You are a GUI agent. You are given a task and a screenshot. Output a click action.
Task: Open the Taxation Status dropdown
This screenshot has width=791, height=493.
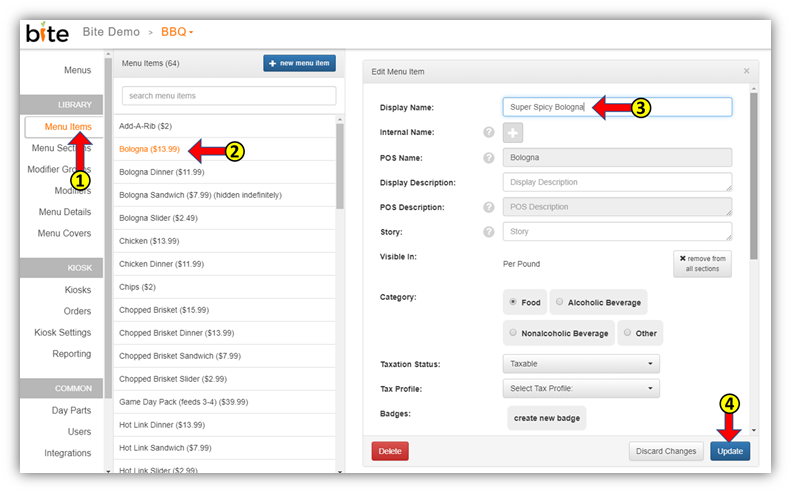[x=581, y=364]
